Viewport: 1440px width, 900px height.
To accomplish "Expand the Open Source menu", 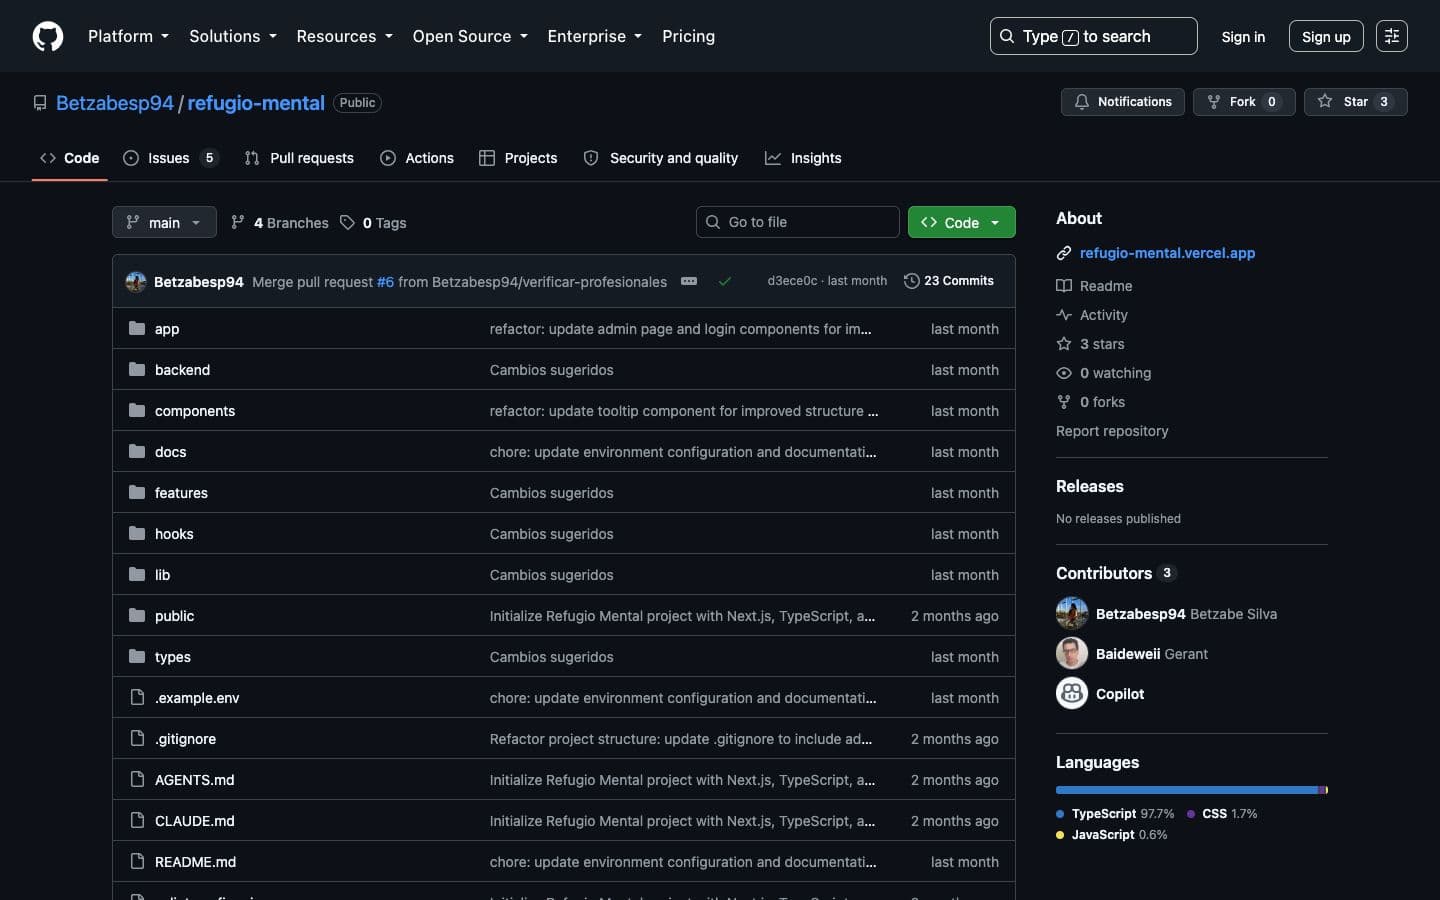I will [470, 36].
